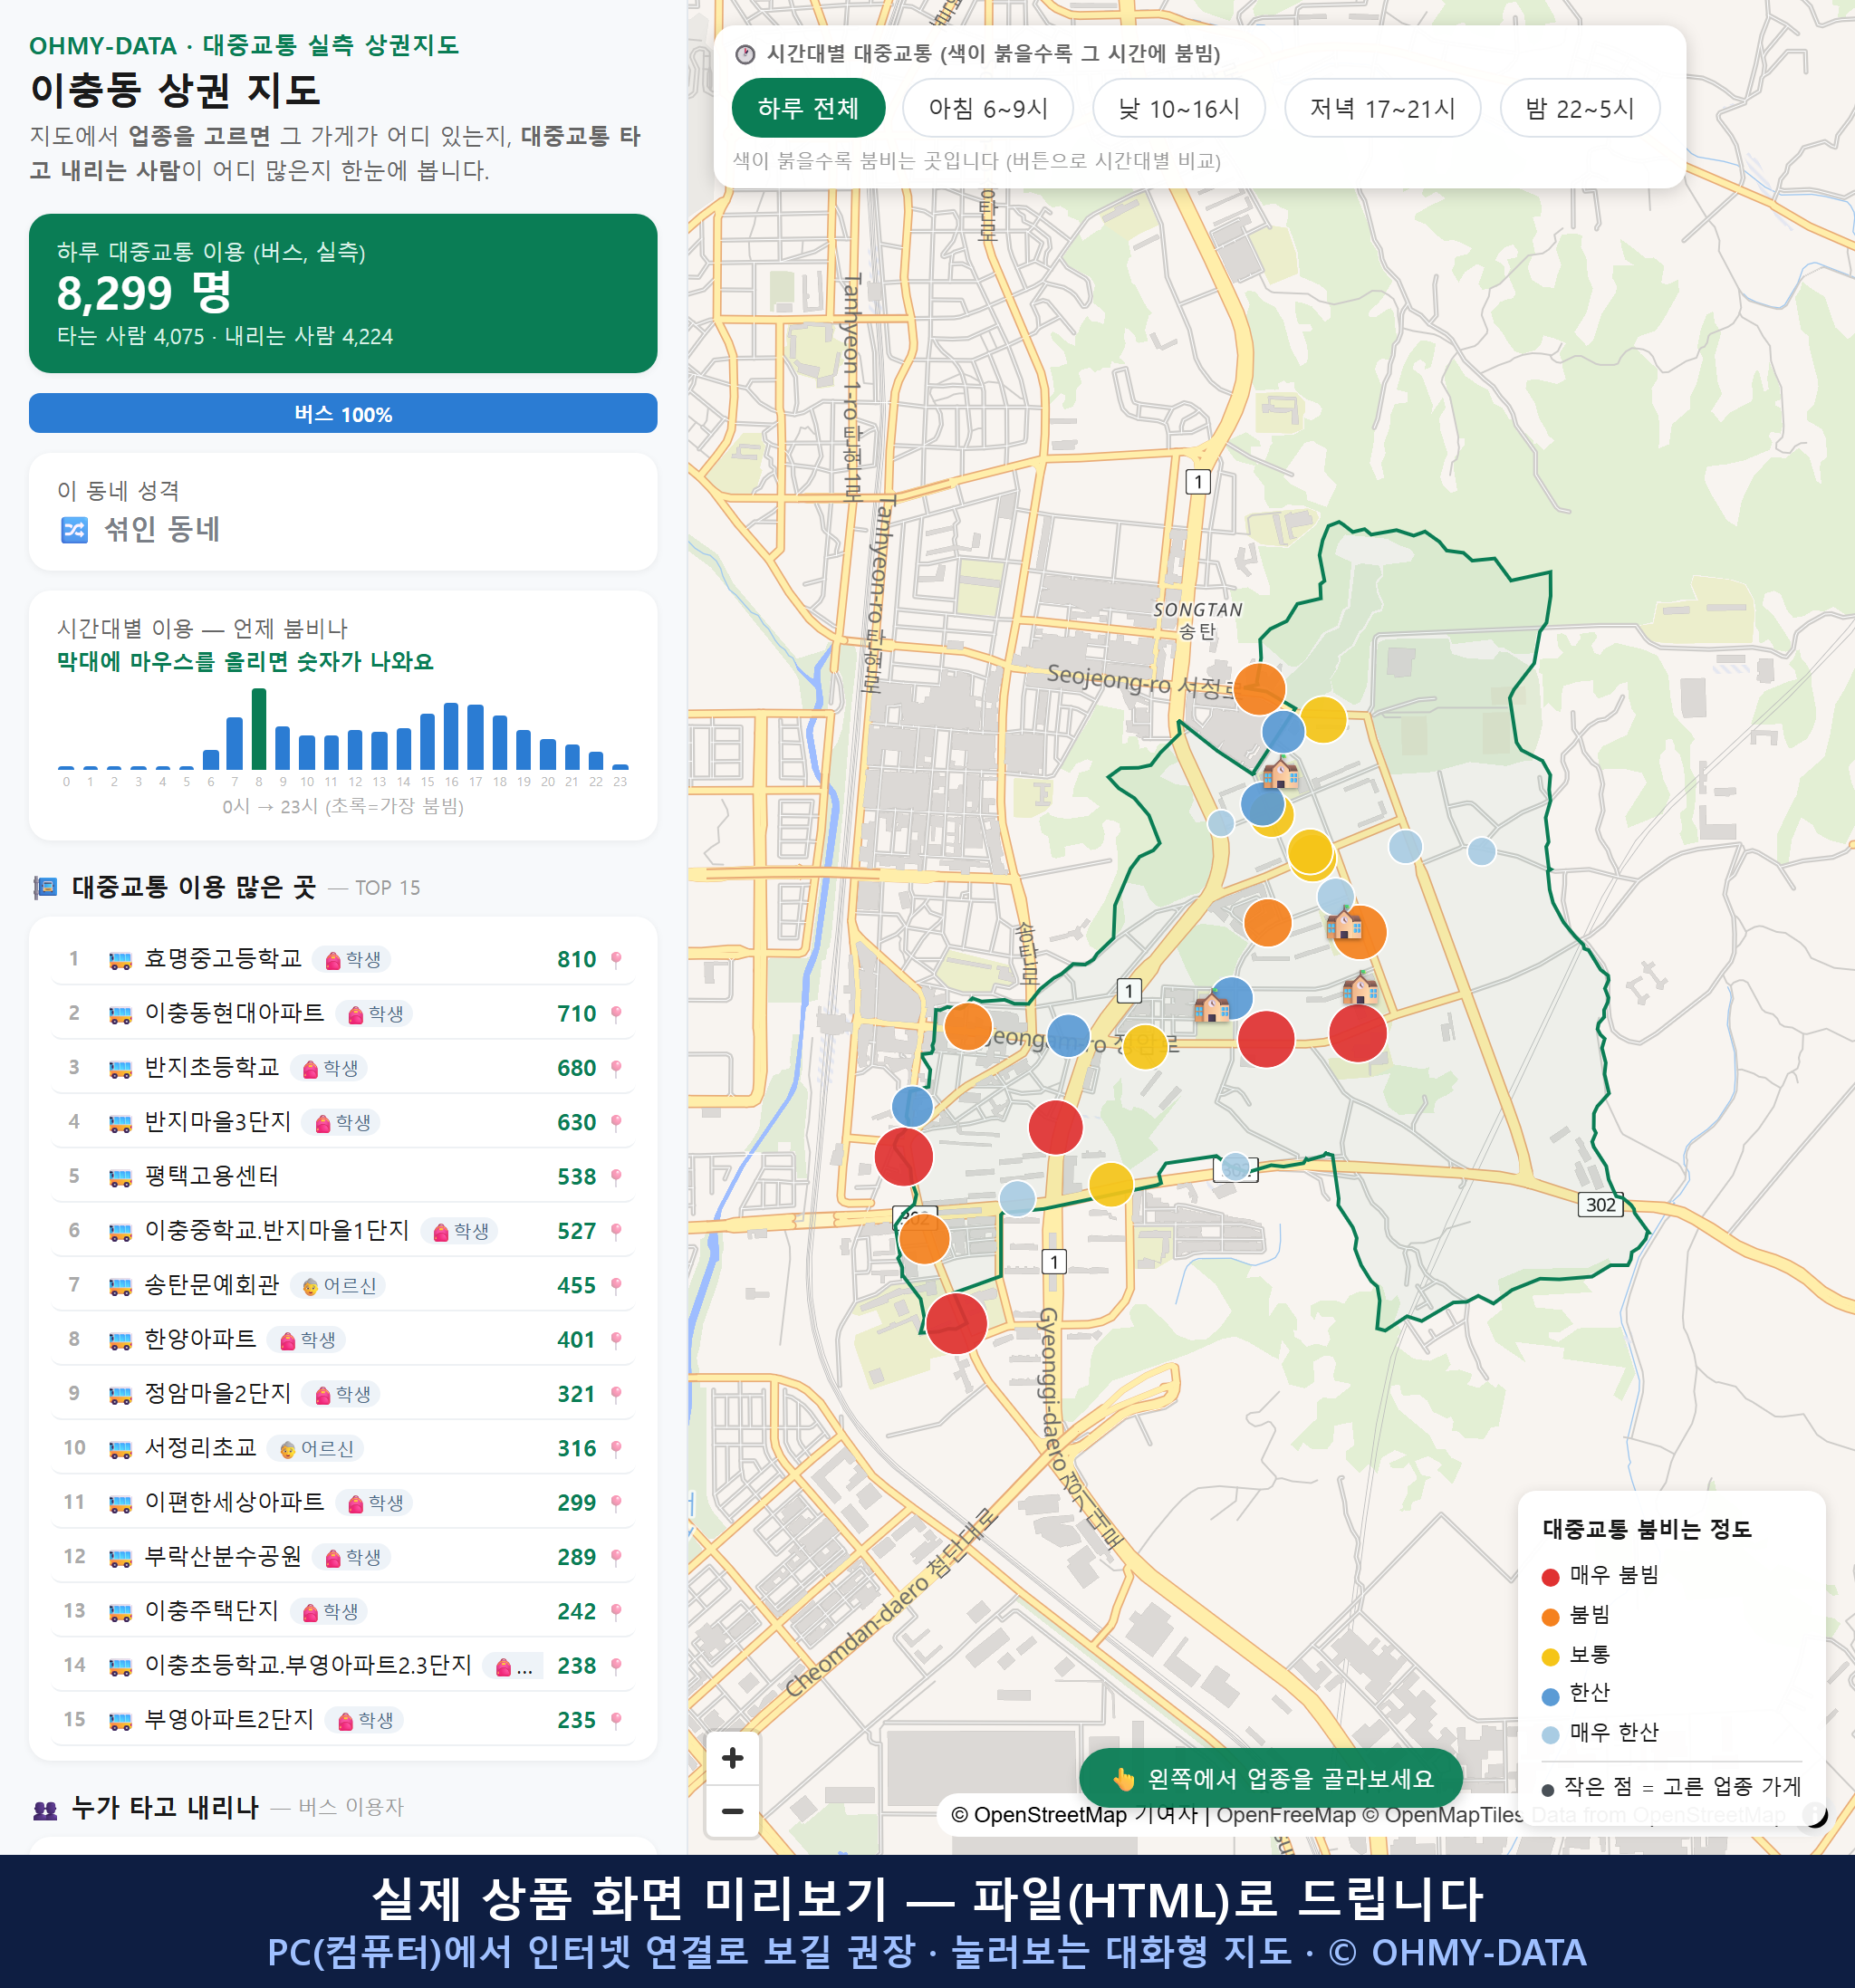Click the clock icon beside 시간대별 대중교통
Viewport: 1855px width, 1988px height.
[745, 54]
